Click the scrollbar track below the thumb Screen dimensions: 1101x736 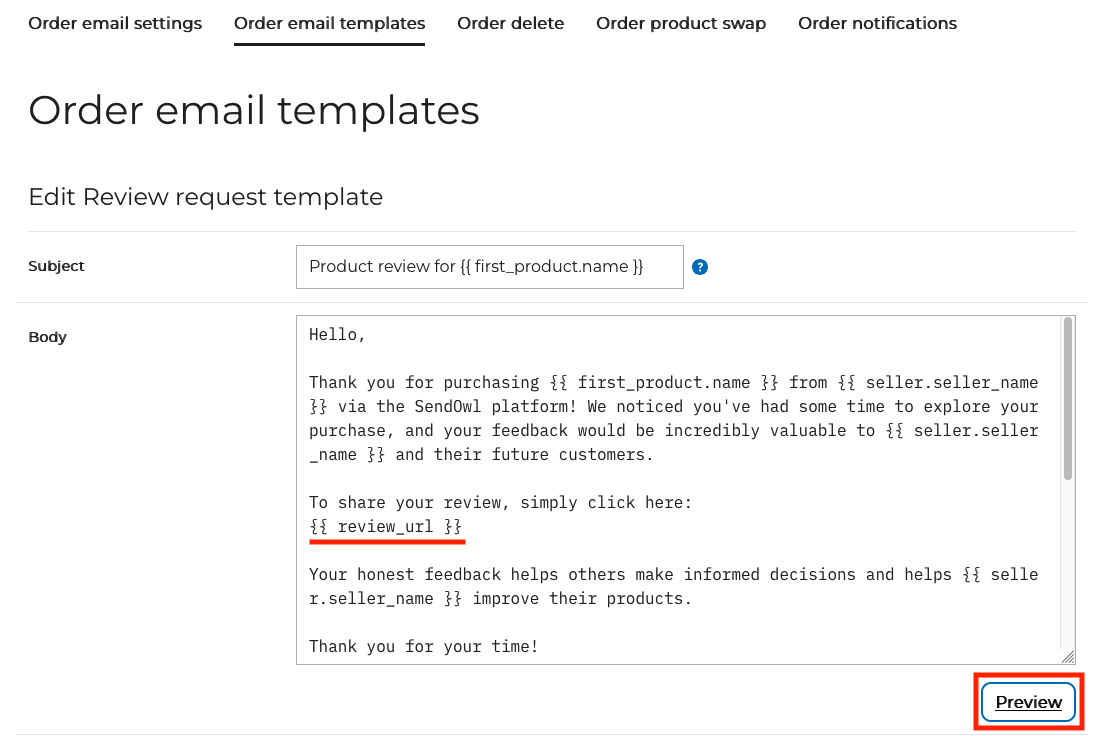click(x=1068, y=570)
